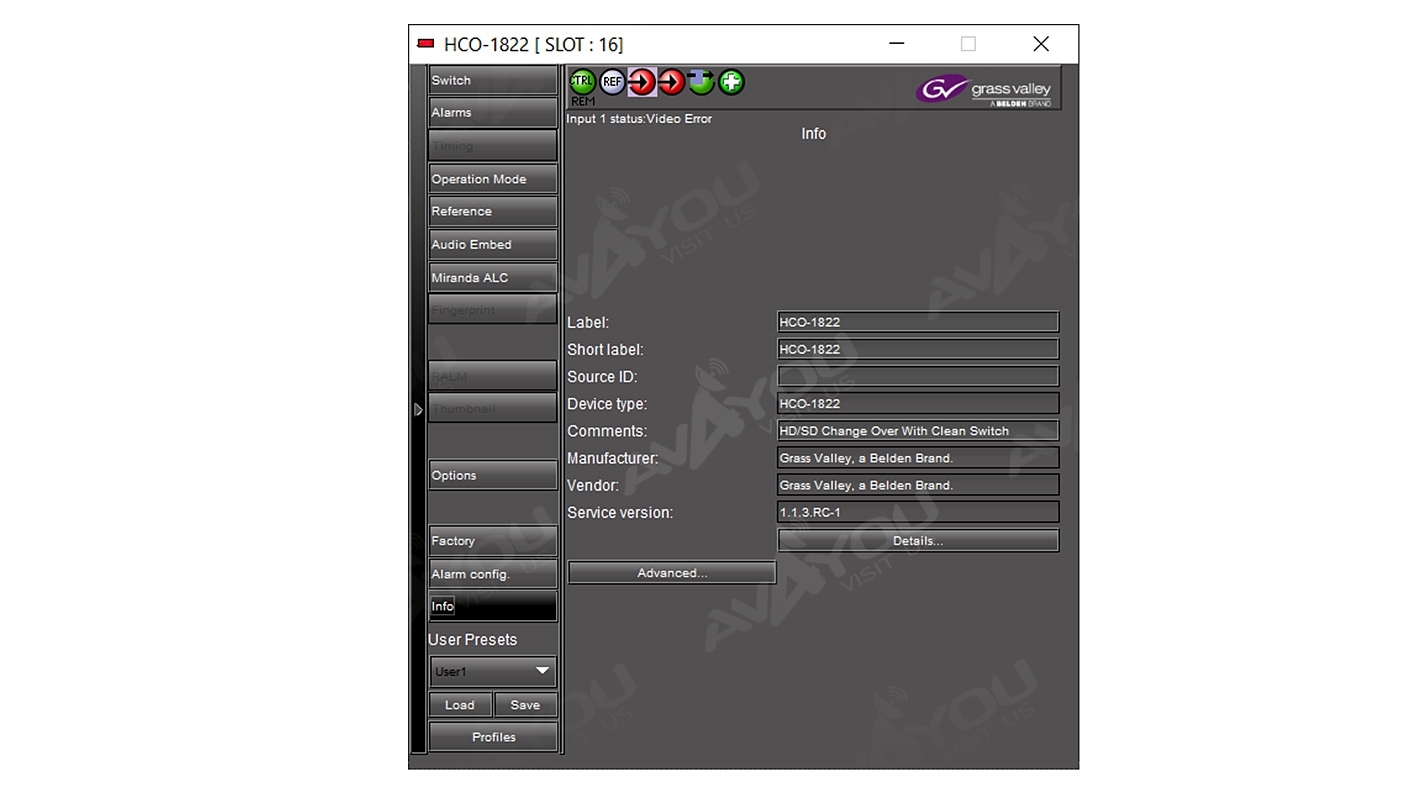Show the Audio Embed settings
Image resolution: width=1422 pixels, height=800 pixels.
coord(492,245)
